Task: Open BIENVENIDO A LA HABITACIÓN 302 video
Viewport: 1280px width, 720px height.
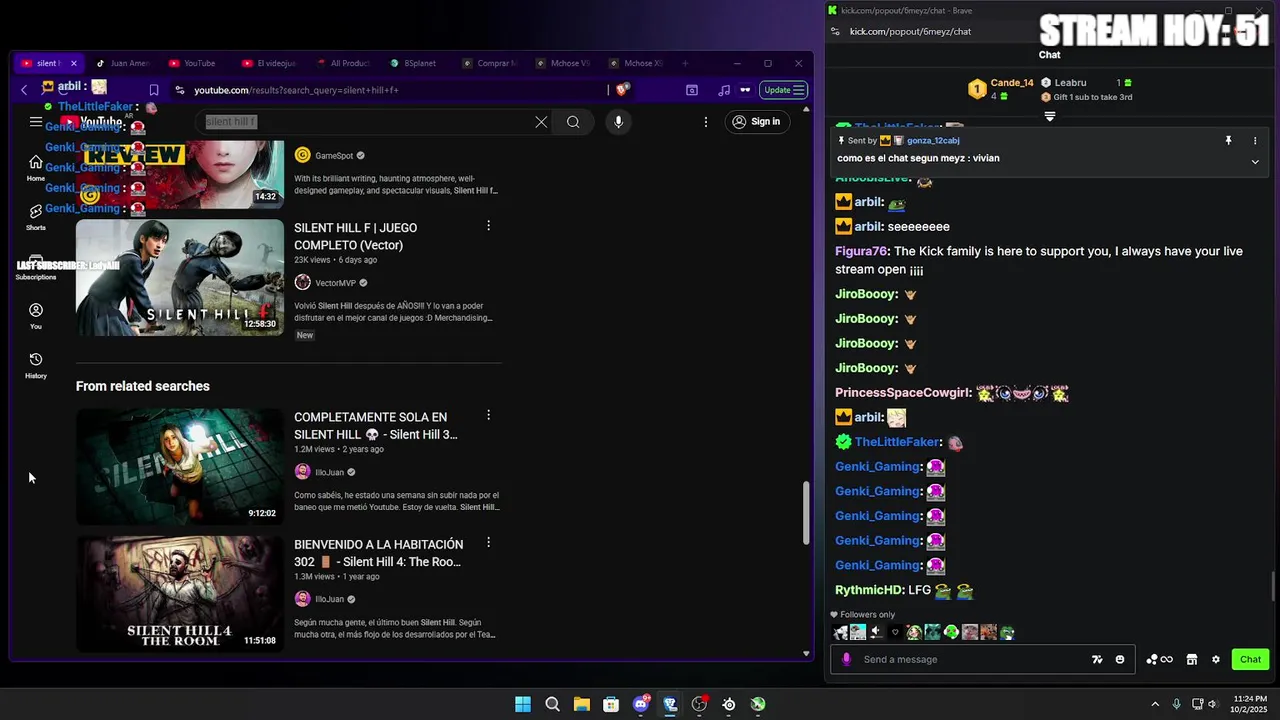Action: point(378,553)
